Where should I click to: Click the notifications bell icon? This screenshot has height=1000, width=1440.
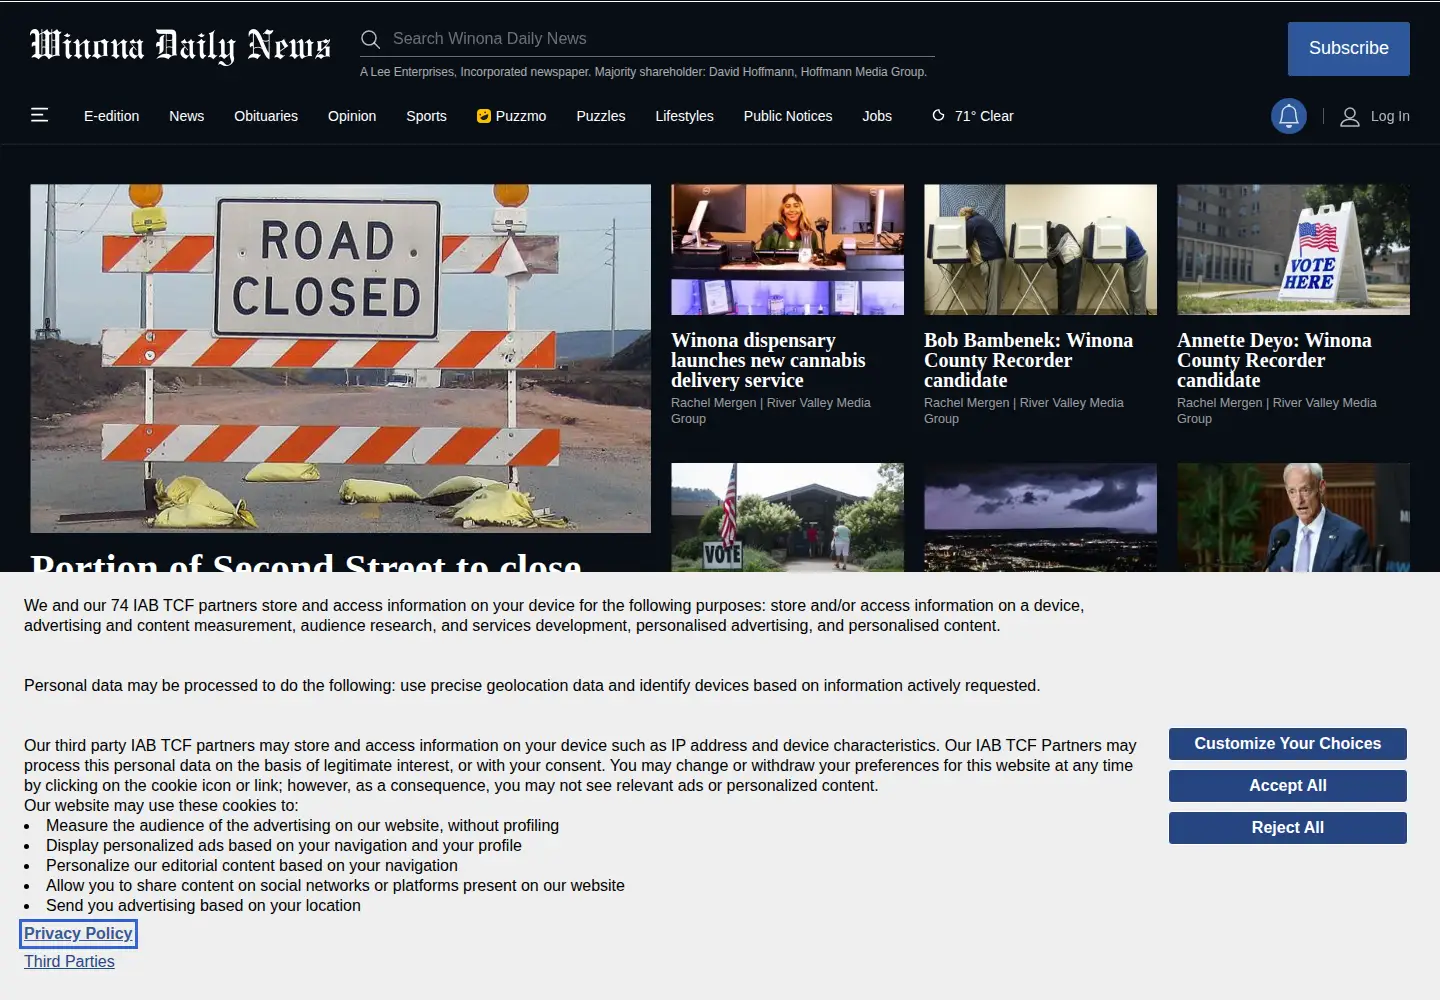1289,116
